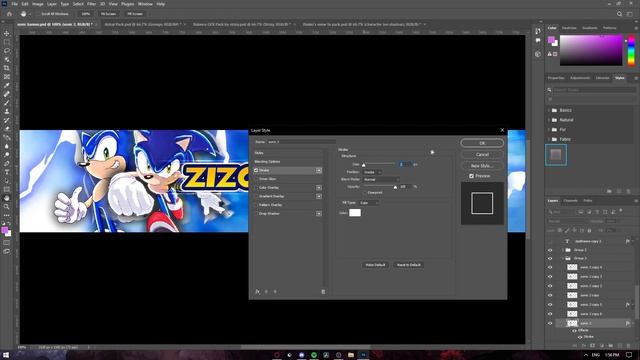Viewport: 640px width, 360px height.
Task: Select the gray style thumbnail in Styles panel
Action: point(556,155)
